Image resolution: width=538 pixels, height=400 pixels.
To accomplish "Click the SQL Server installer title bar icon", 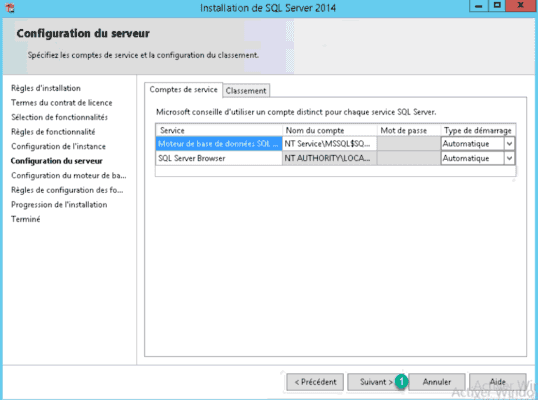I will click(x=10, y=8).
